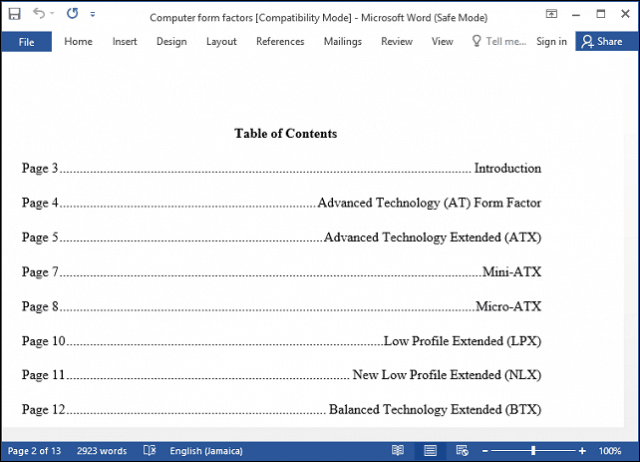
Task: Repeat the last action
Action: (x=72, y=13)
